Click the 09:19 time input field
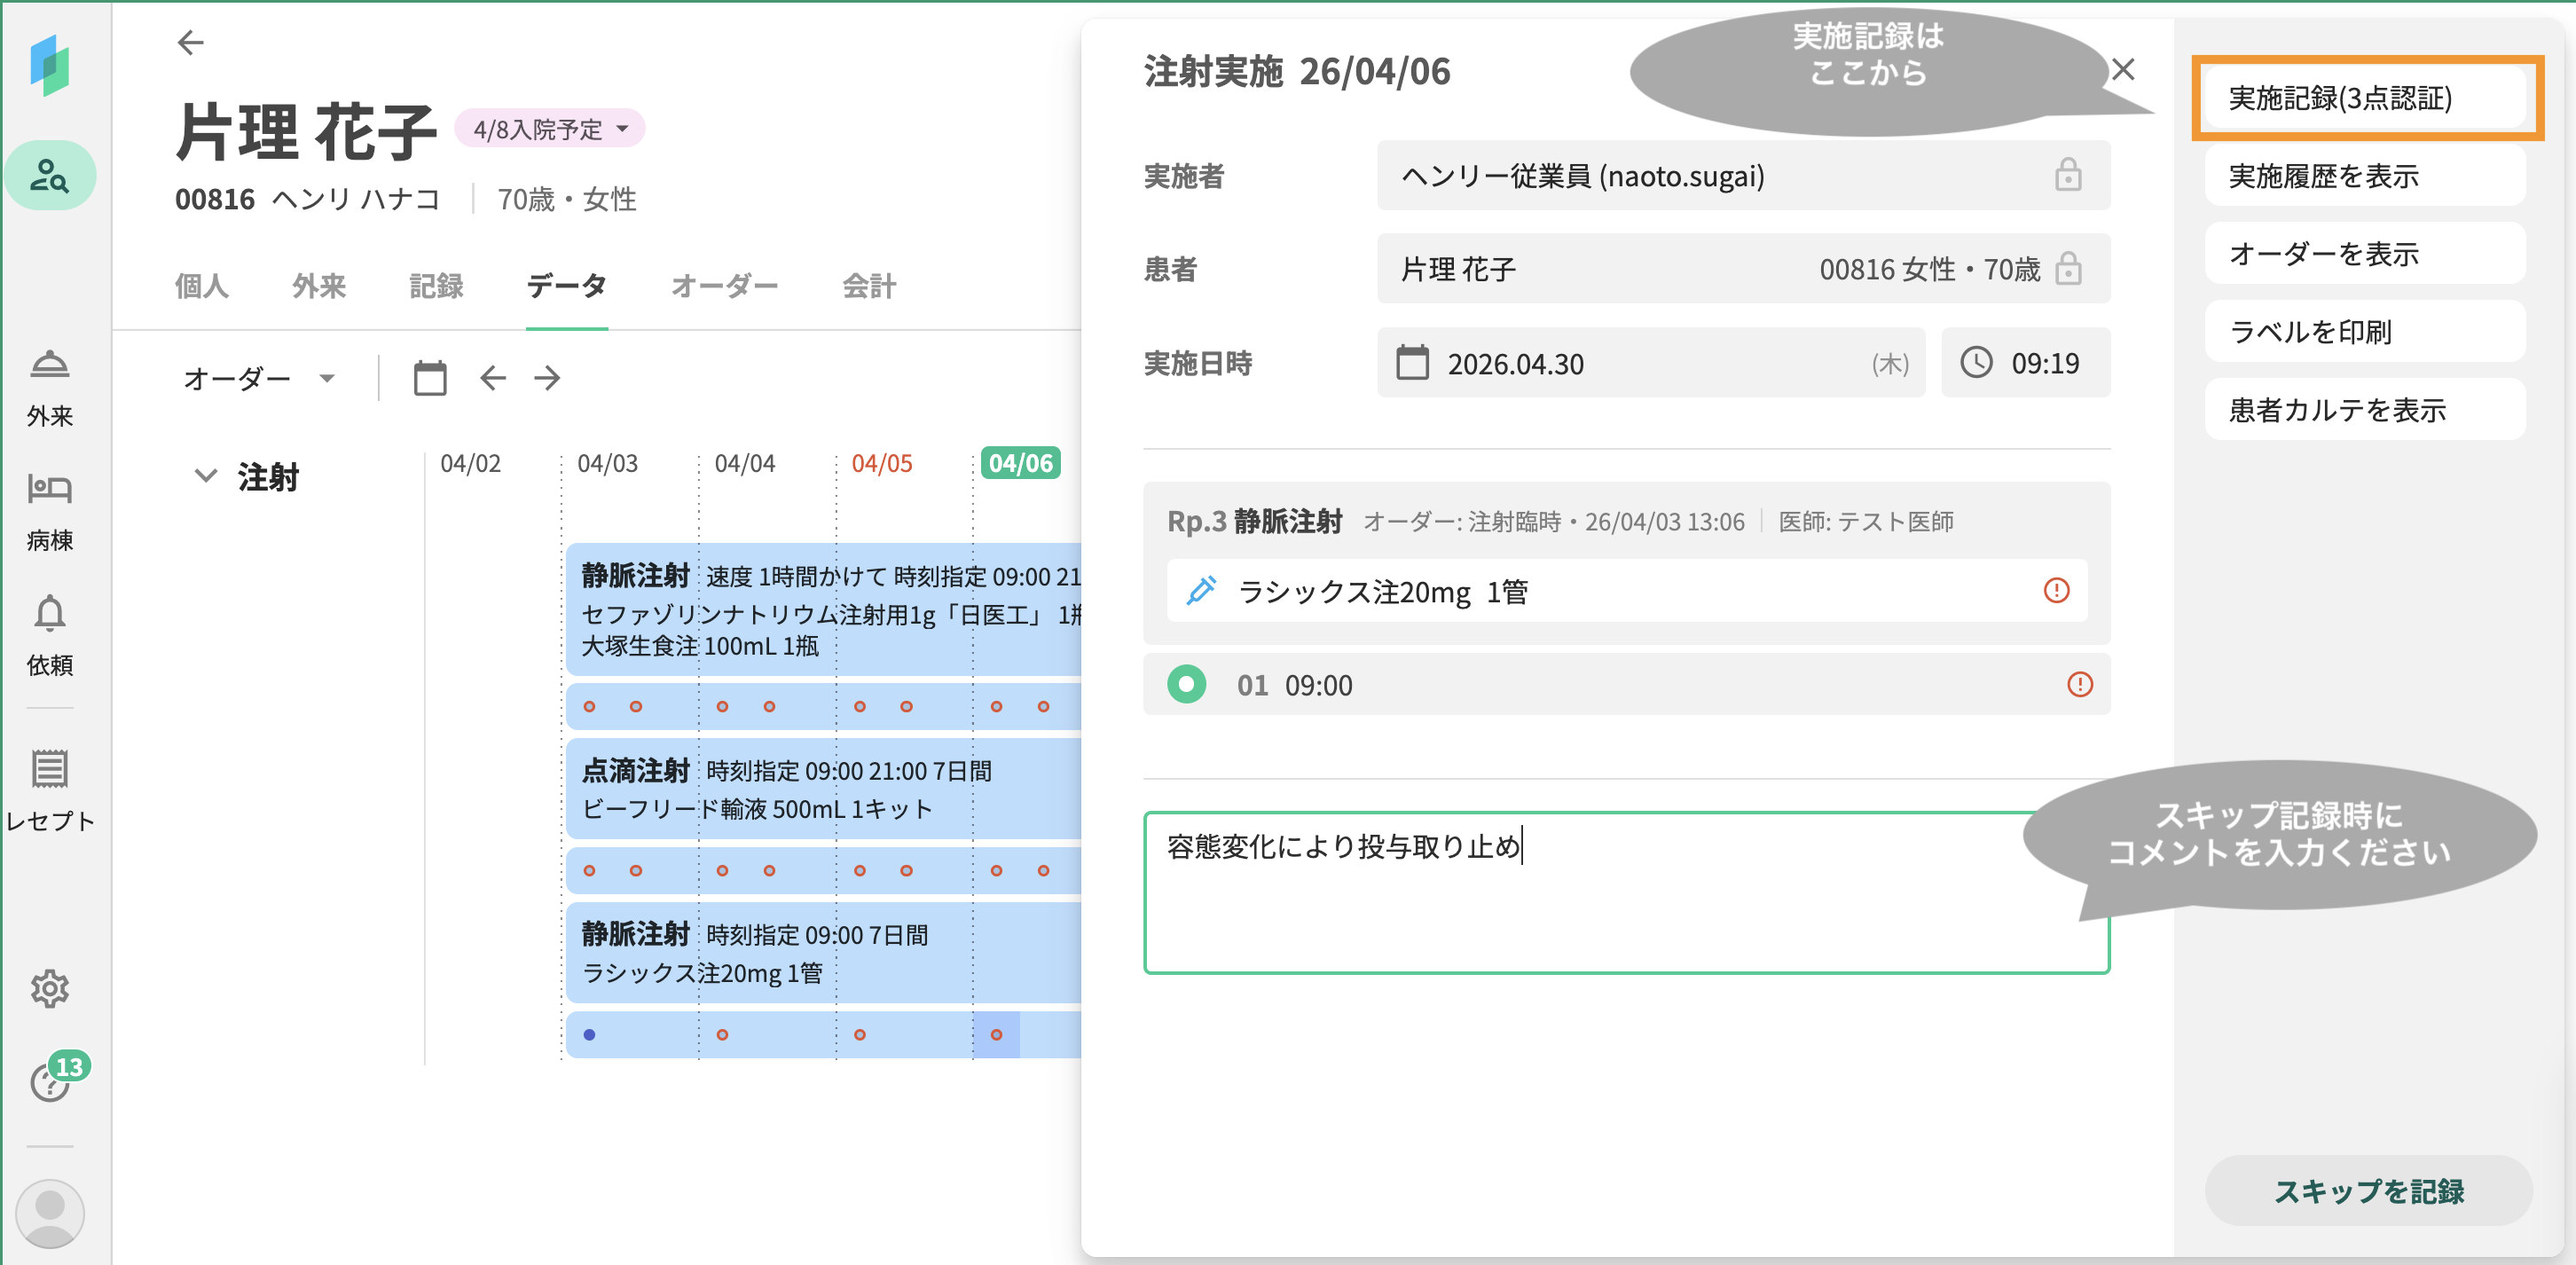 tap(2025, 363)
